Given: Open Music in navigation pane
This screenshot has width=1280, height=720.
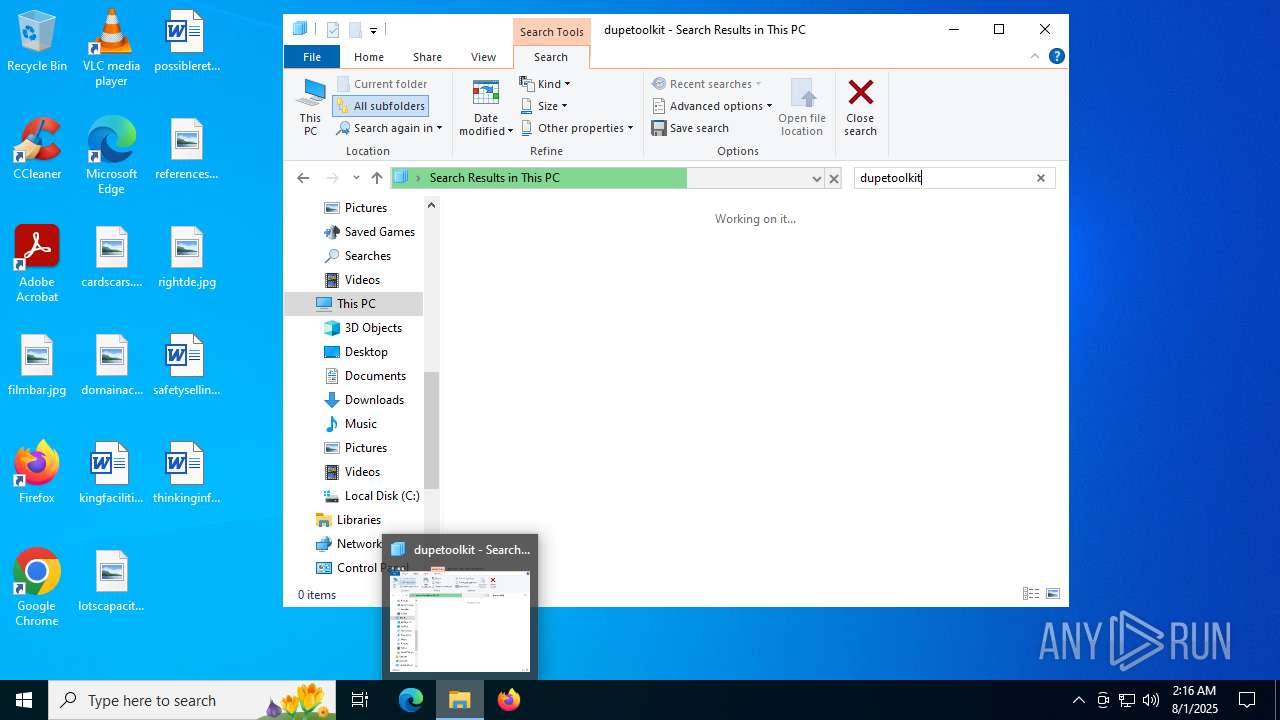Looking at the screenshot, I should coord(351,424).
